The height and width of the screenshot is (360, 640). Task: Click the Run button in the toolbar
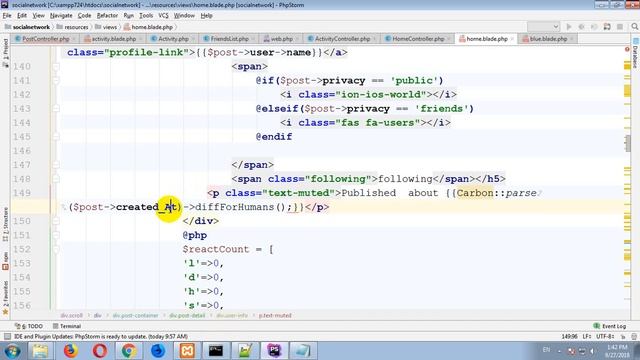click(569, 27)
